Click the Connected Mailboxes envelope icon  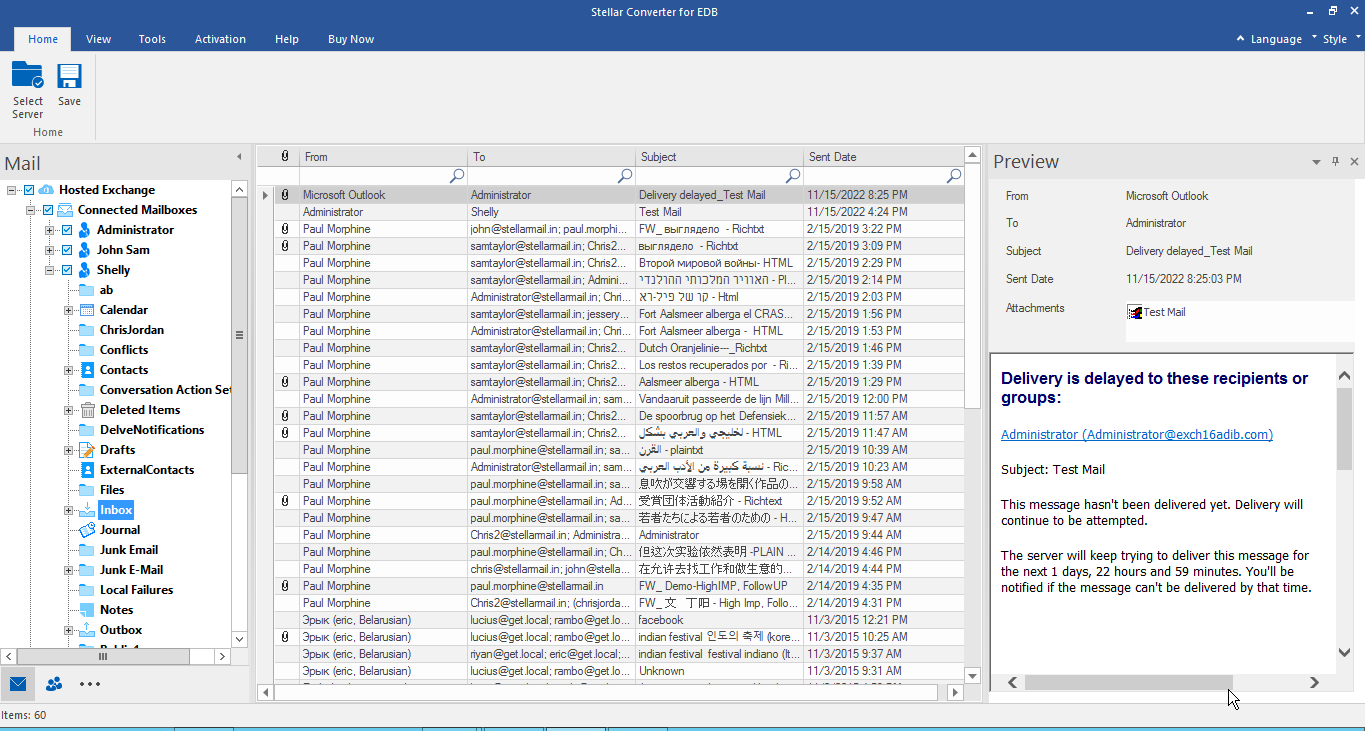pos(65,210)
